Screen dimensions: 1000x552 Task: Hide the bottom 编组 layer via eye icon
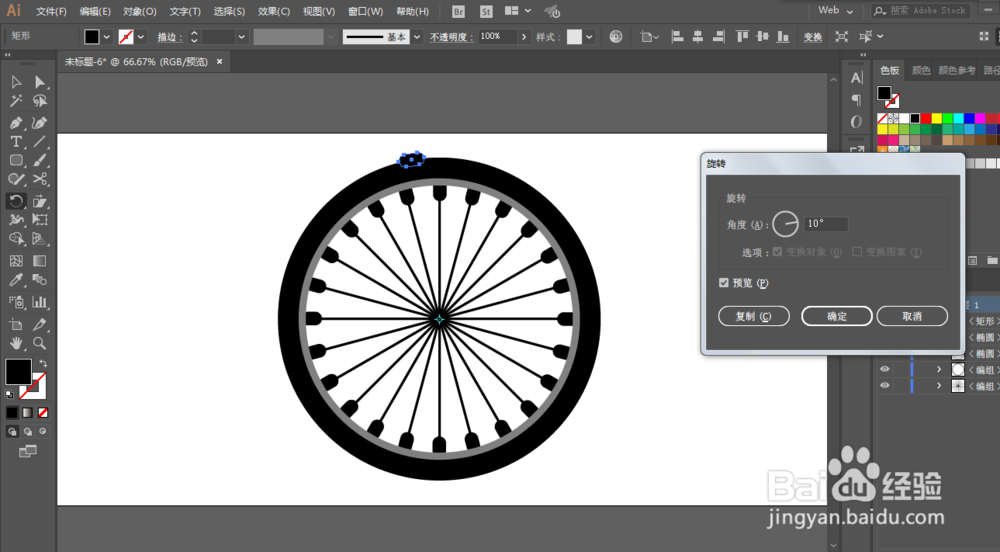click(x=885, y=386)
